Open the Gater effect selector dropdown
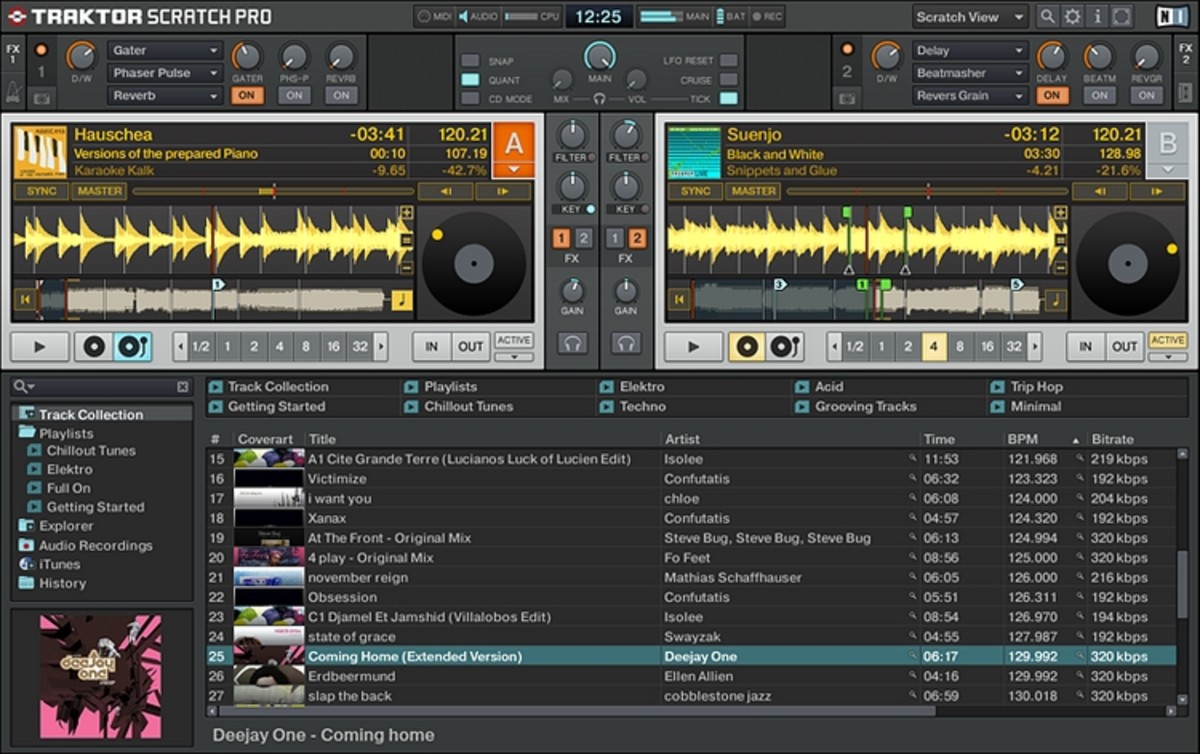Screen dimensions: 1200x754 click(165, 50)
